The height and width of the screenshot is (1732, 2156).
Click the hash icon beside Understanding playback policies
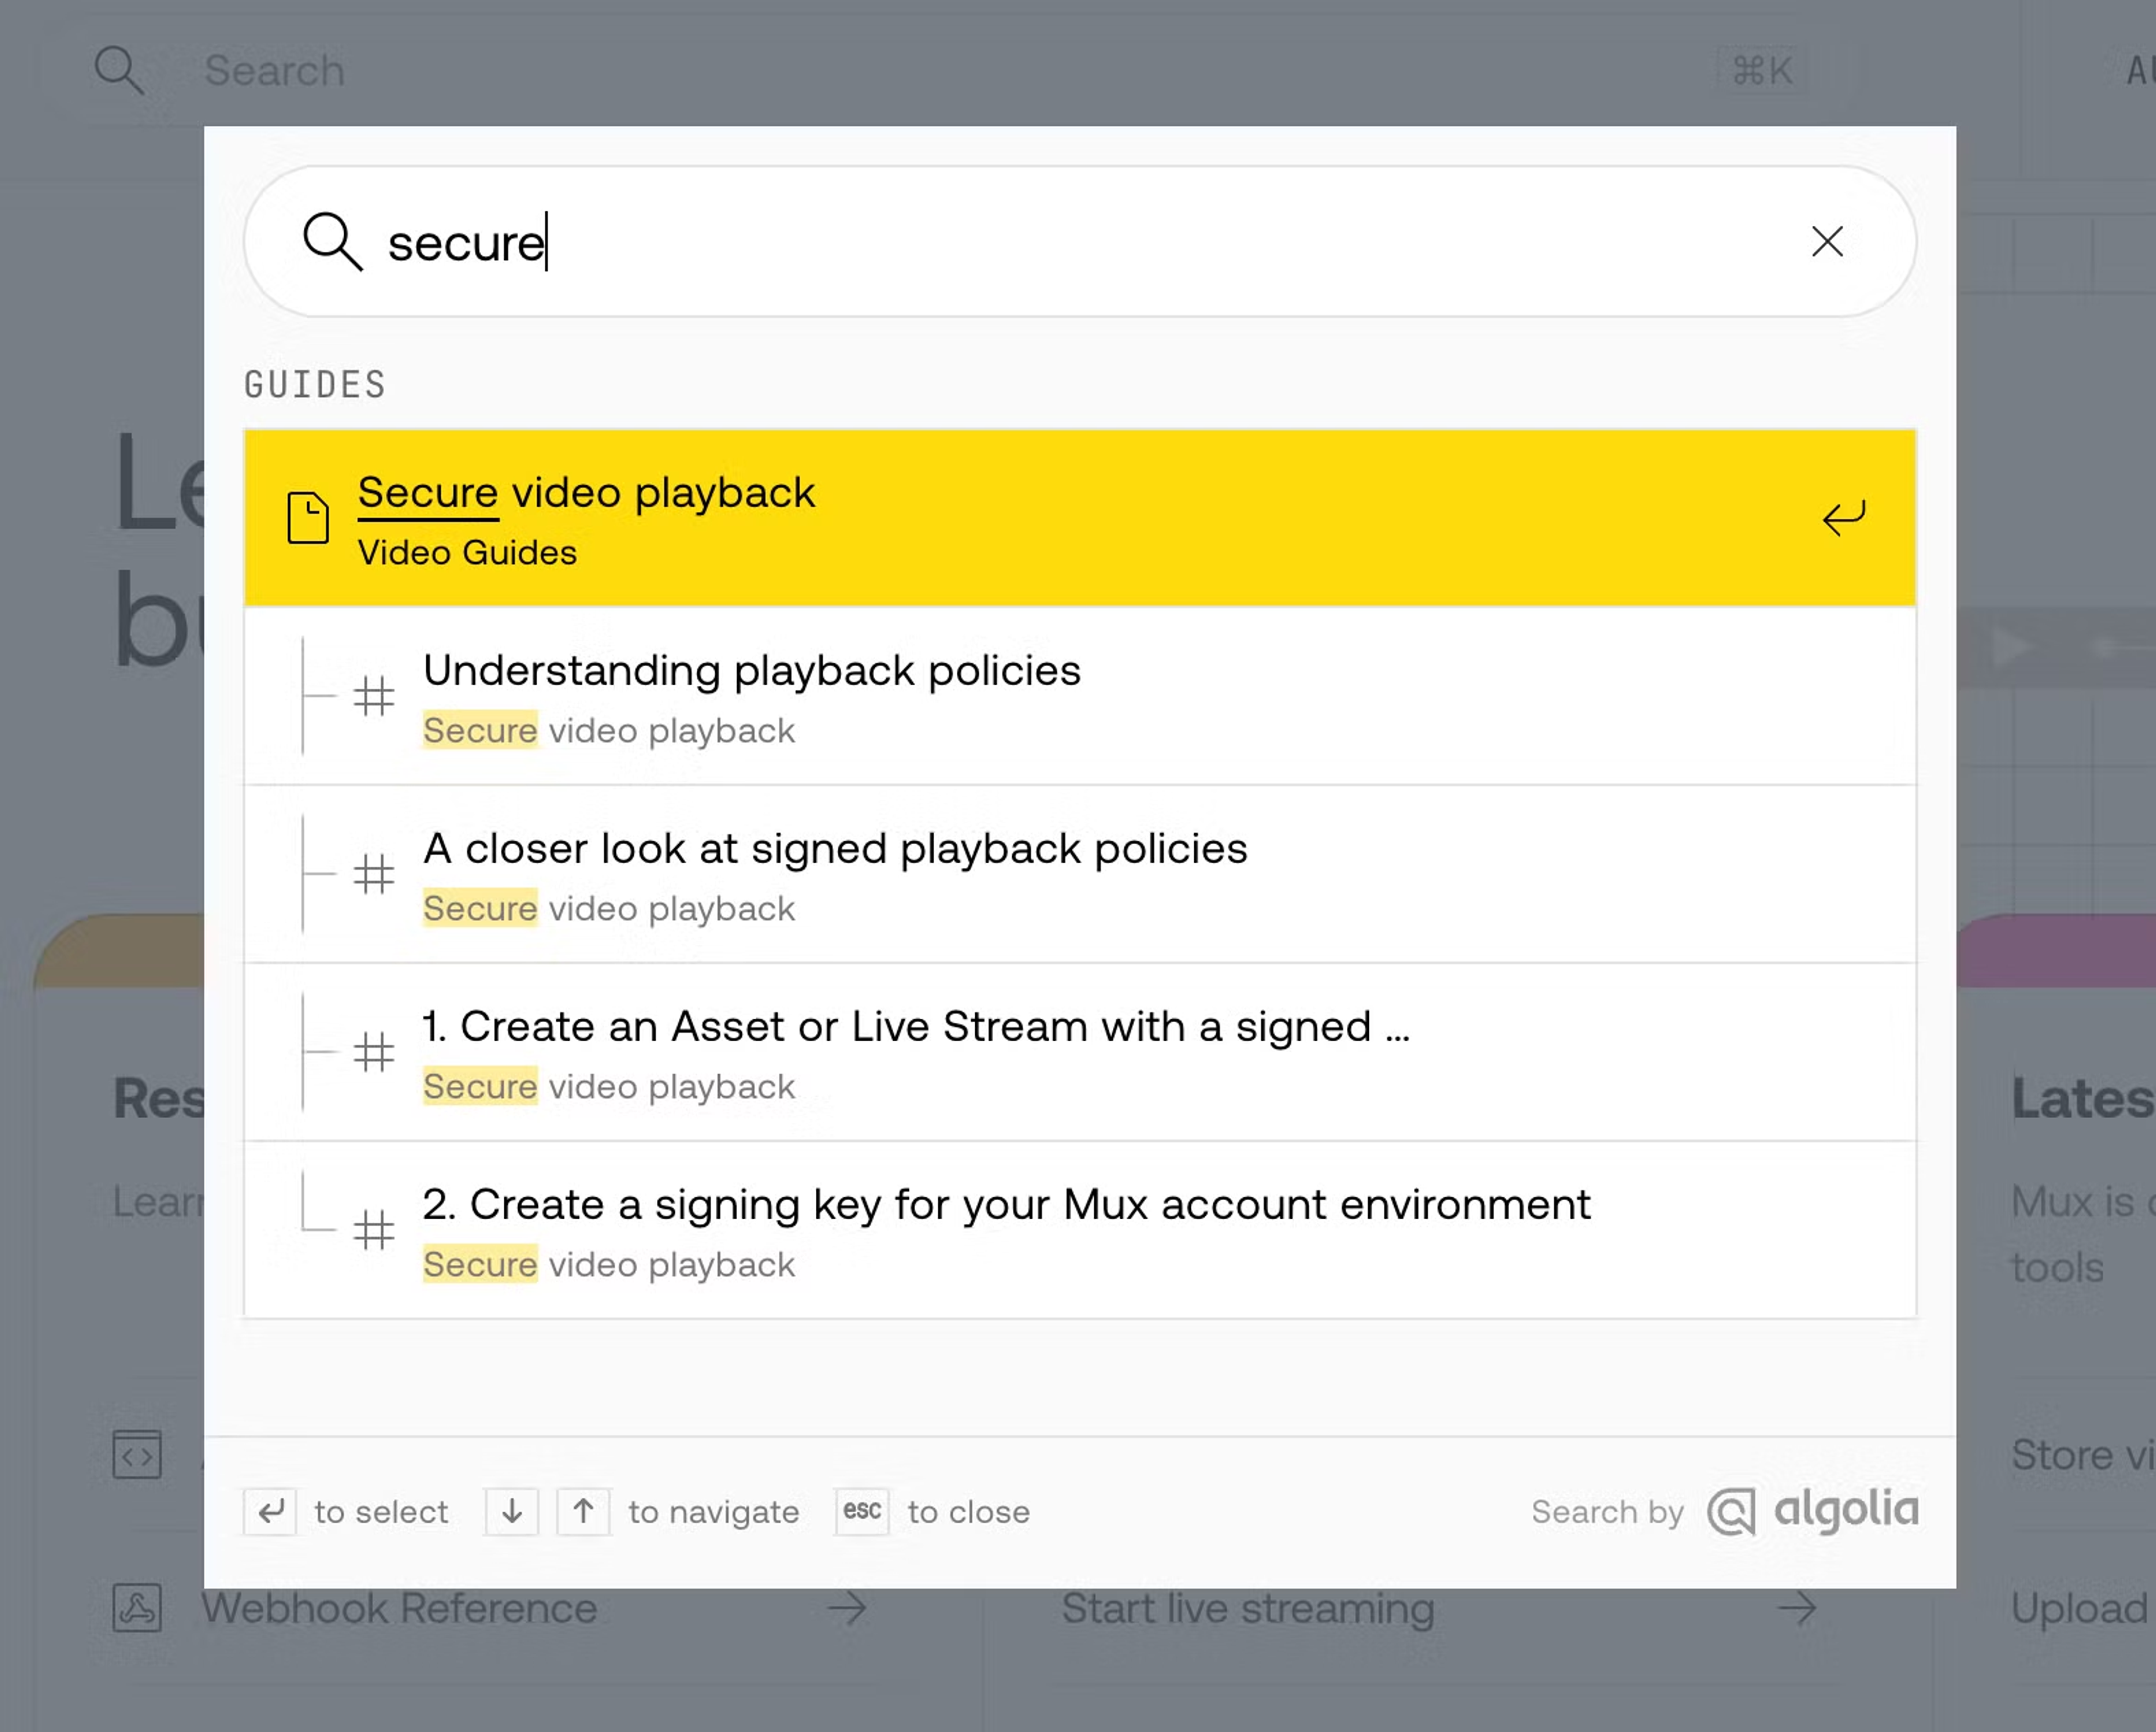coord(374,697)
